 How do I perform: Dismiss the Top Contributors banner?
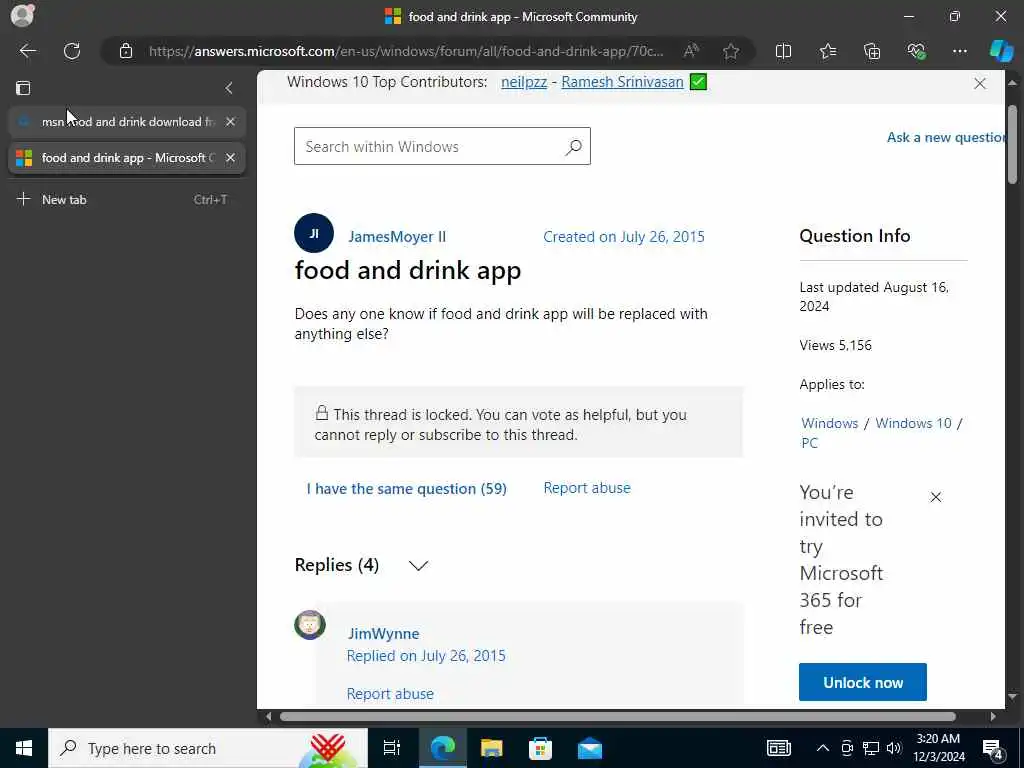tap(980, 84)
